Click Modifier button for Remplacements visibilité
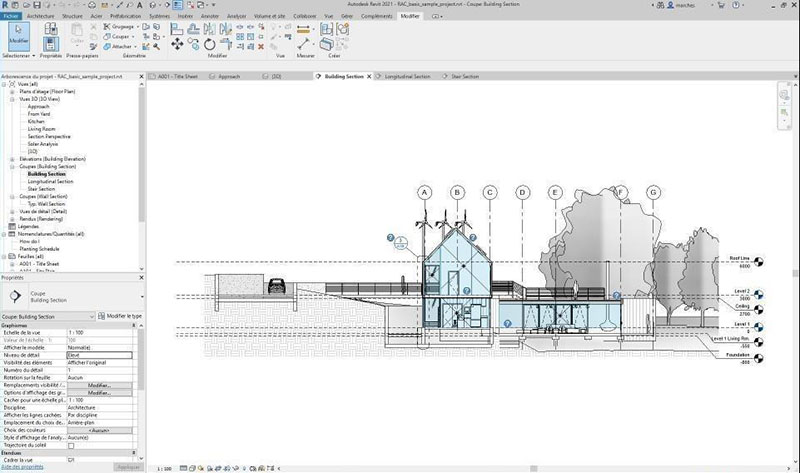800x473 pixels. pos(99,385)
